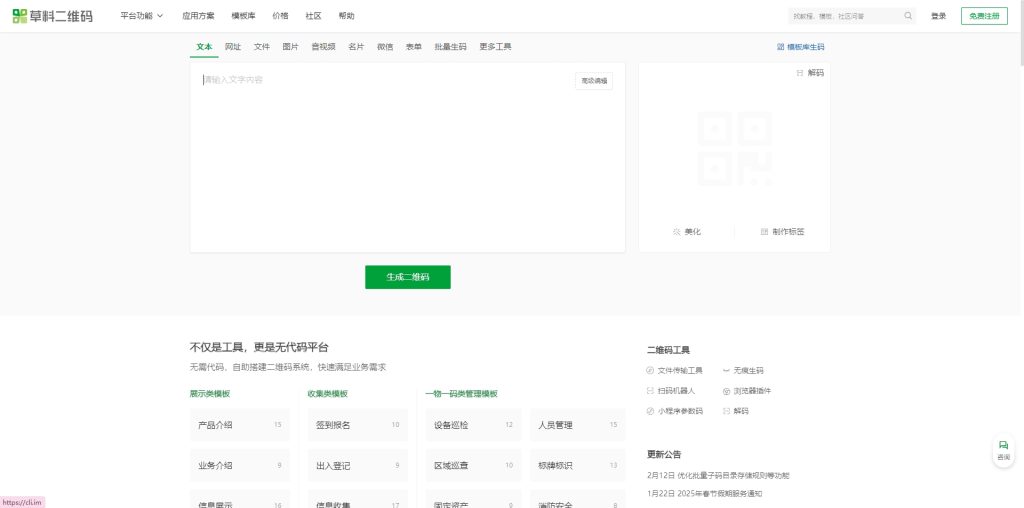Click the 美化 button text

692,232
